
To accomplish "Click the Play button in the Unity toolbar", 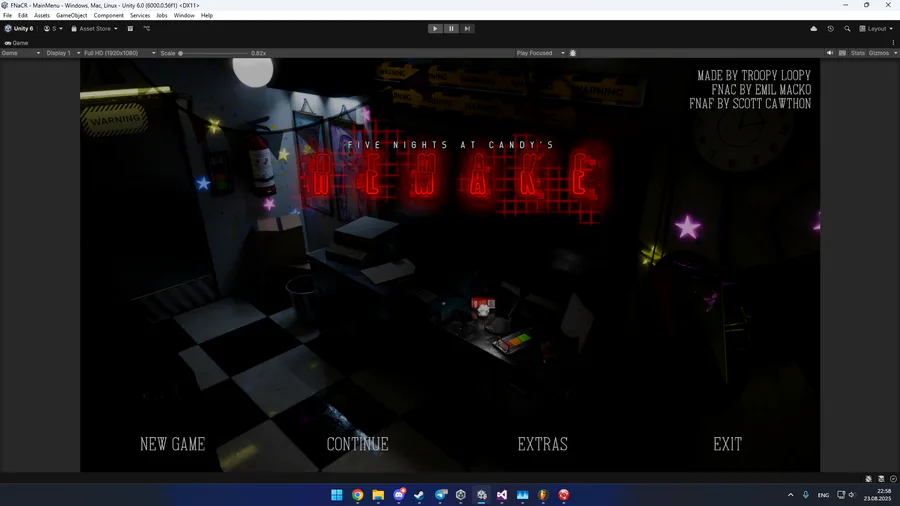I will 435,29.
